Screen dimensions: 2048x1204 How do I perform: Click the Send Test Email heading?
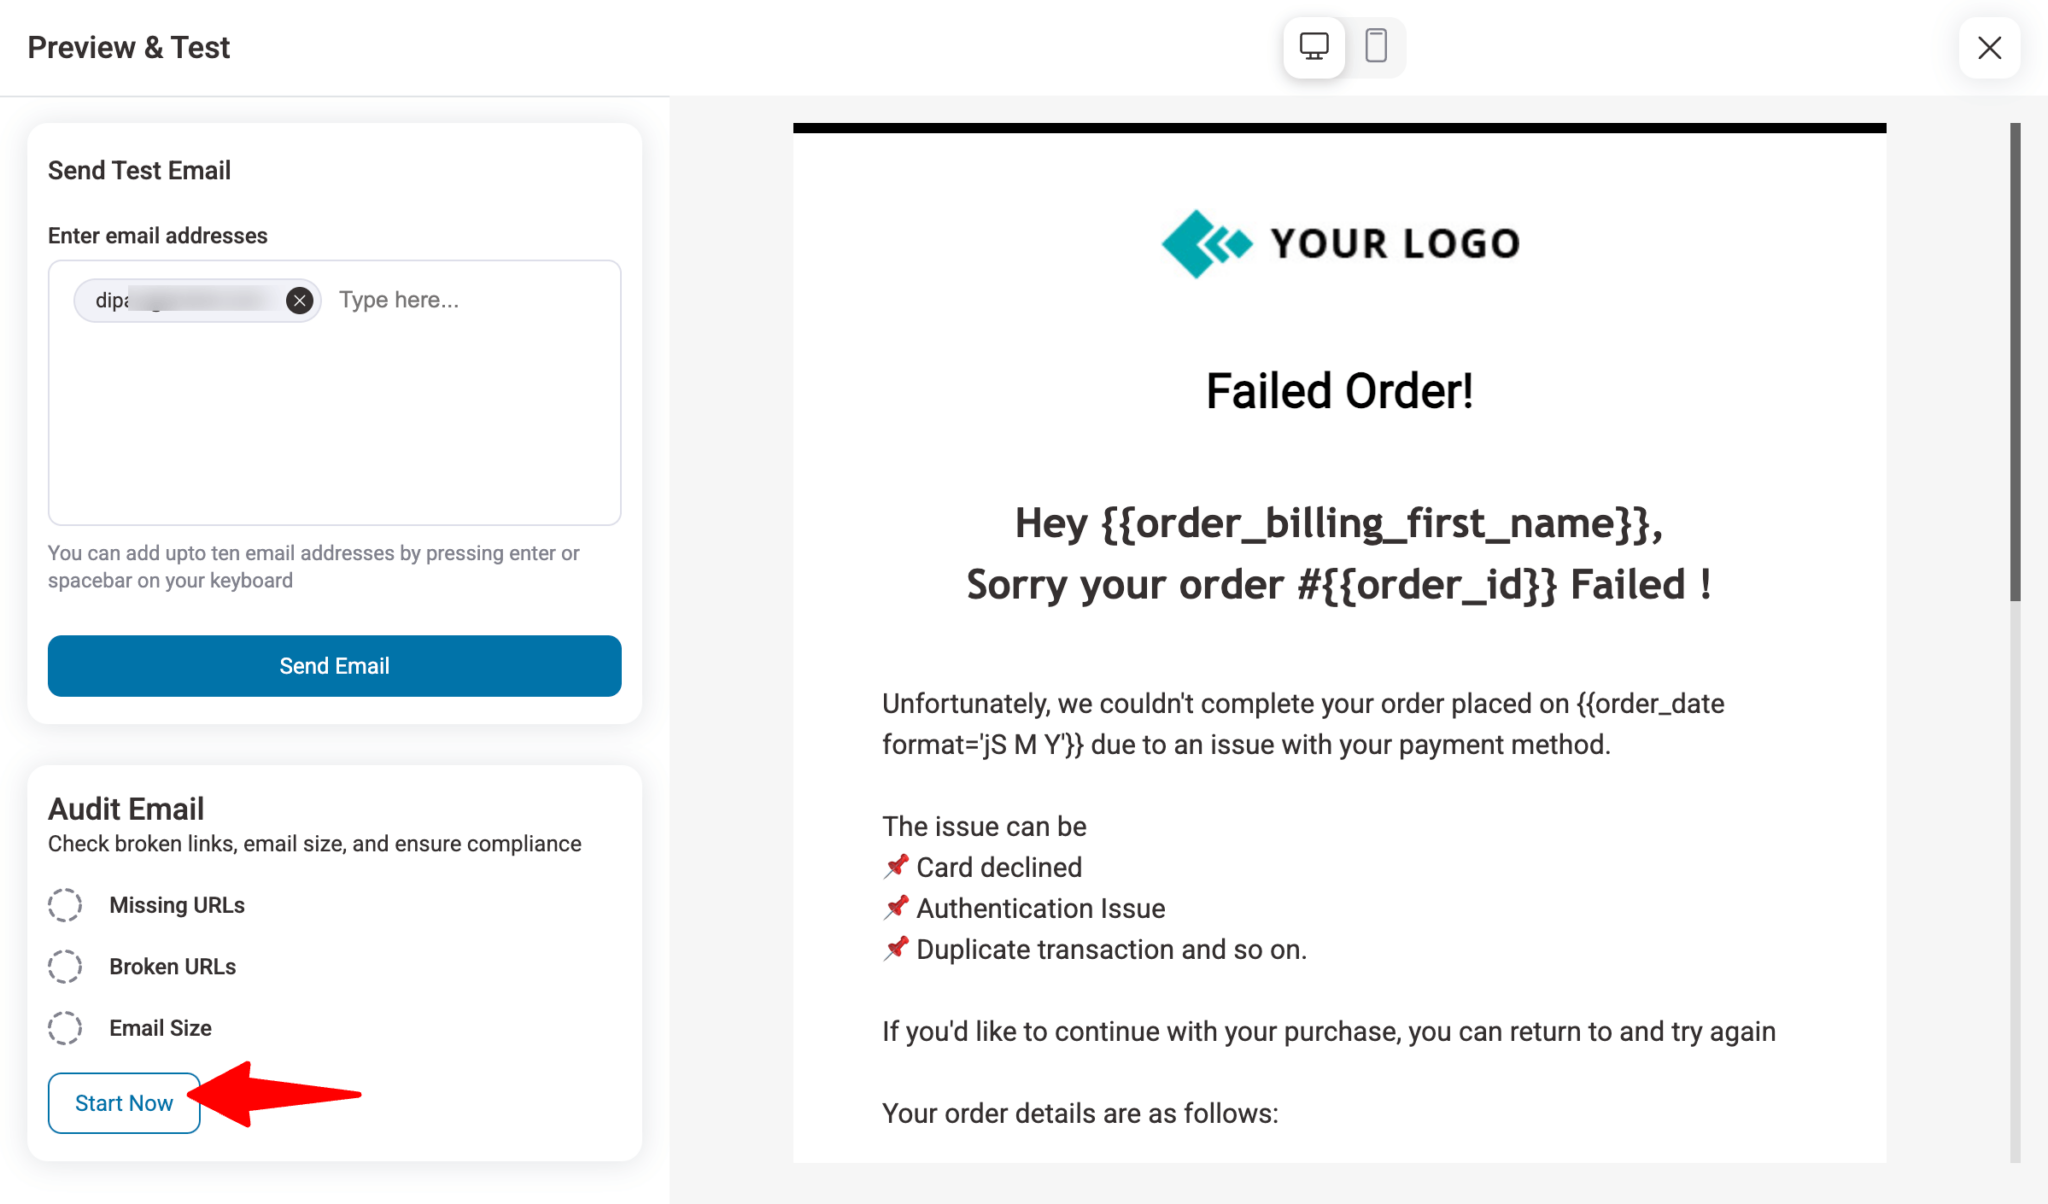tap(139, 170)
